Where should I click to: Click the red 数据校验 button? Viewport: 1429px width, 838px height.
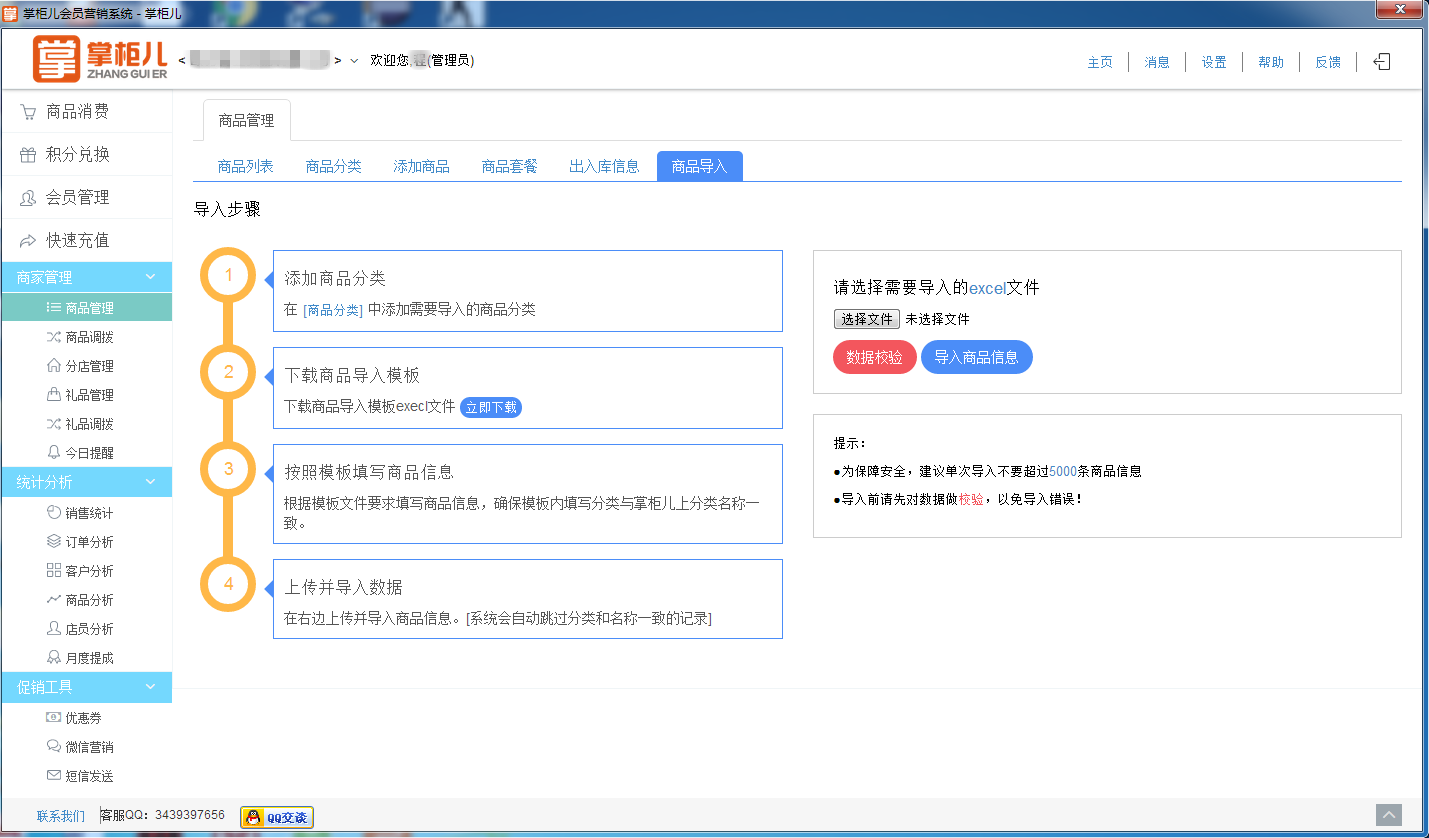tap(875, 357)
